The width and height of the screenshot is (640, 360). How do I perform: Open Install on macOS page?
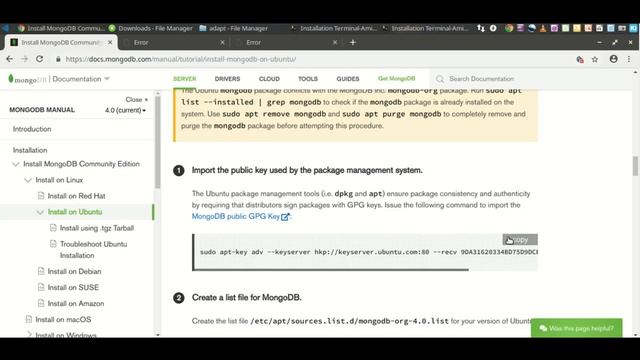click(63, 320)
